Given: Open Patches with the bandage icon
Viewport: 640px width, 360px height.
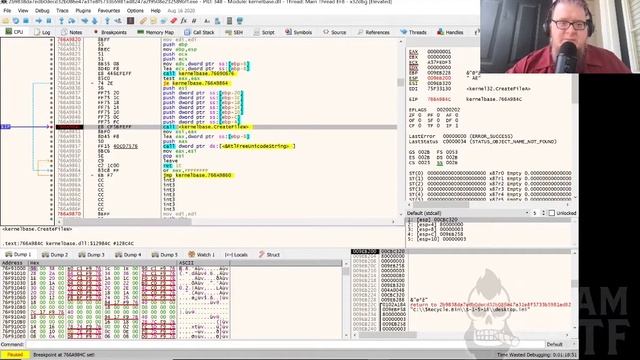Looking at the screenshot, I should (143, 20).
